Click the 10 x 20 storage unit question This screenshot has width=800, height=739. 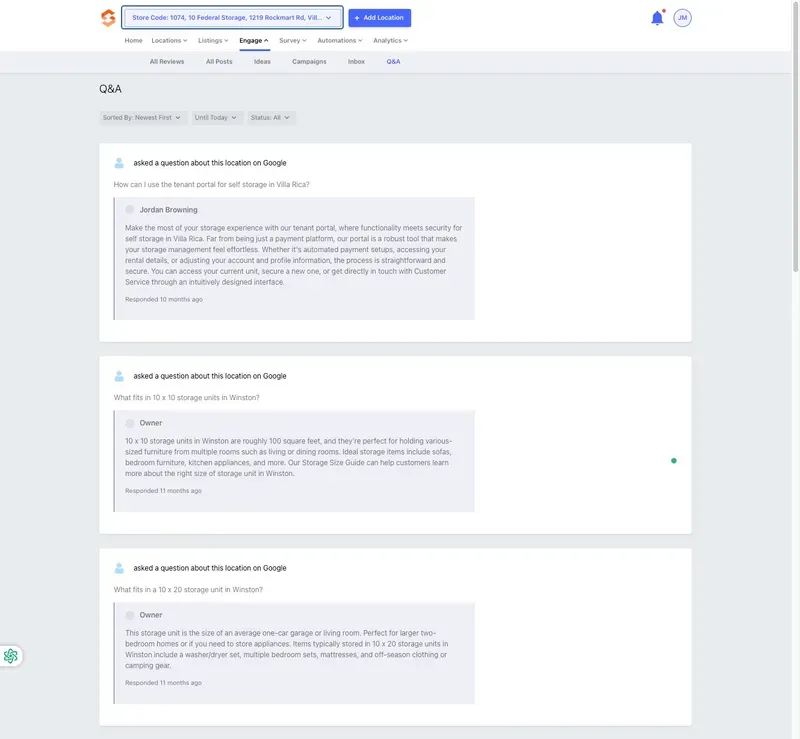(188, 589)
